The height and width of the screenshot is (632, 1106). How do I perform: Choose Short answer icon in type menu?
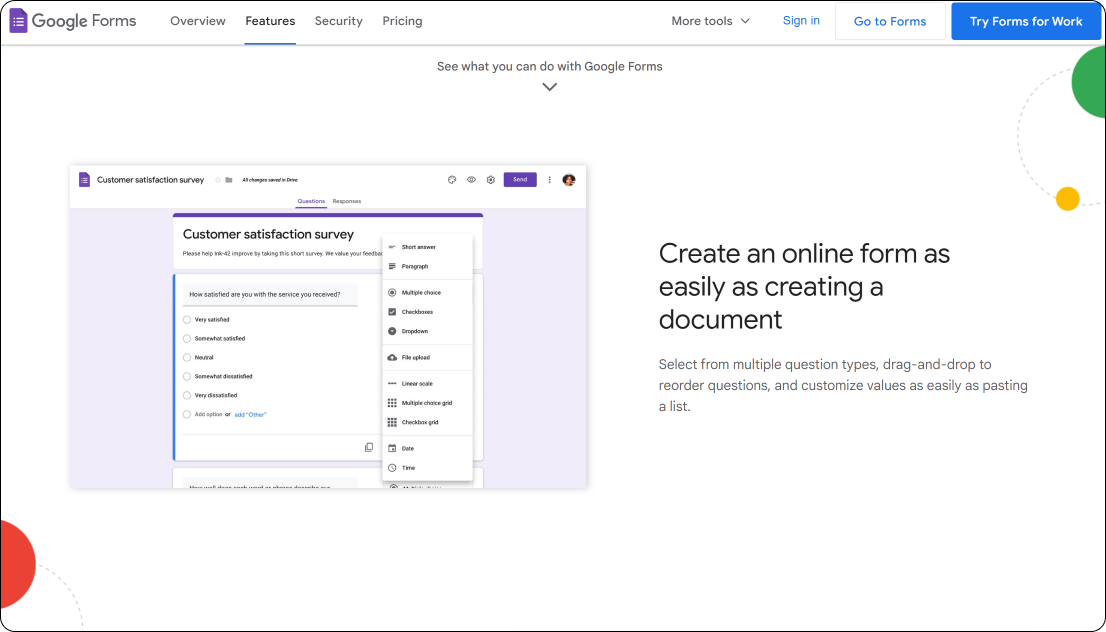[x=392, y=247]
